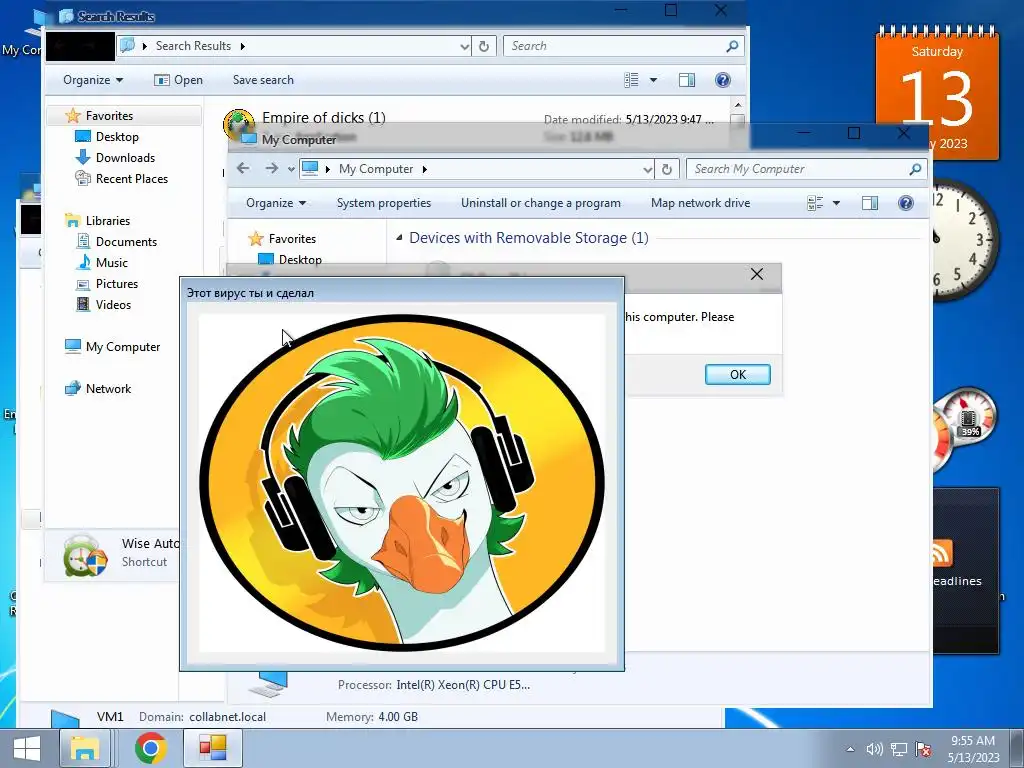Click My Computer breadcrumb in address bar

pyautogui.click(x=376, y=168)
